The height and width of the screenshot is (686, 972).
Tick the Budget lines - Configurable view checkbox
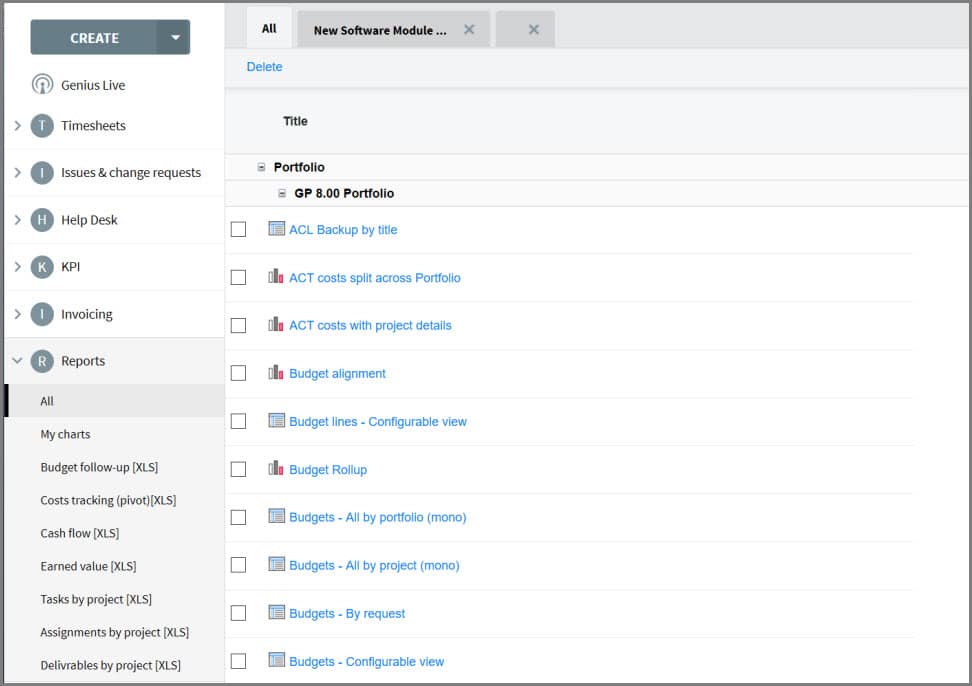click(238, 421)
